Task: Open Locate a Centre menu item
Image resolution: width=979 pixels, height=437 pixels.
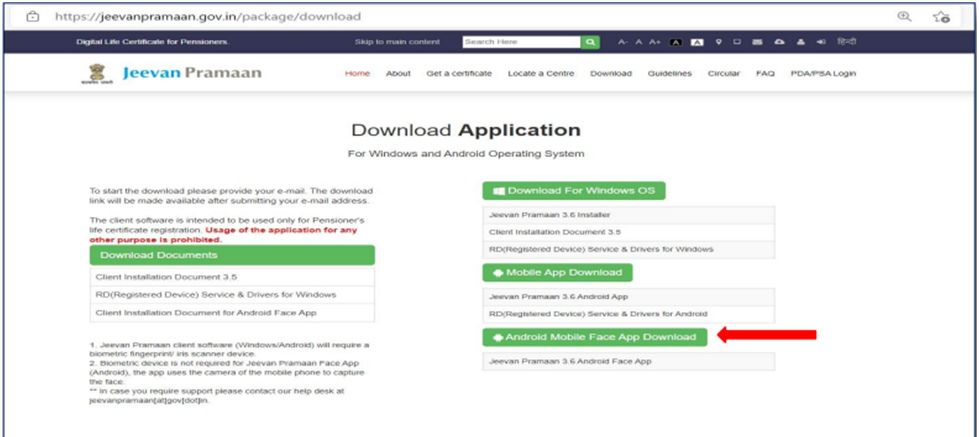Action: coord(541,73)
